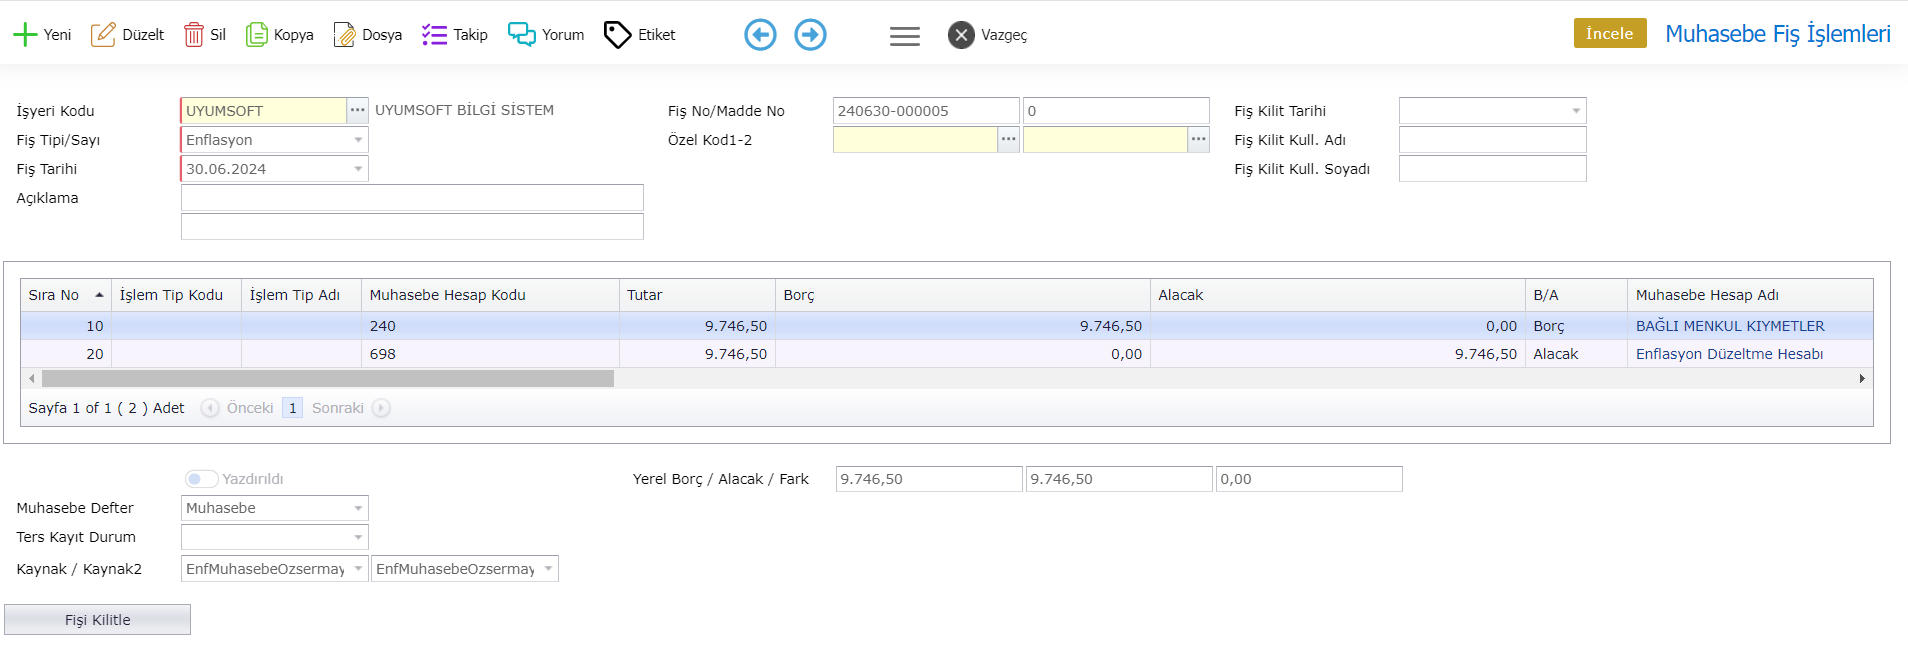Click the Alacak cell in row 20

[x=1338, y=354]
